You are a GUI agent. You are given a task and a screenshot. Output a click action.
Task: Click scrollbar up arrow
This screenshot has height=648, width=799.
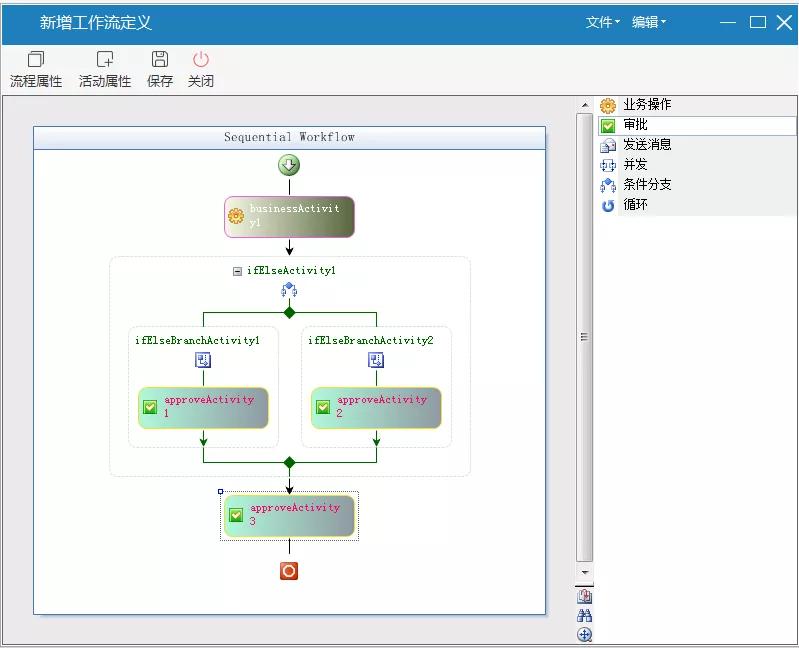pyautogui.click(x=584, y=105)
